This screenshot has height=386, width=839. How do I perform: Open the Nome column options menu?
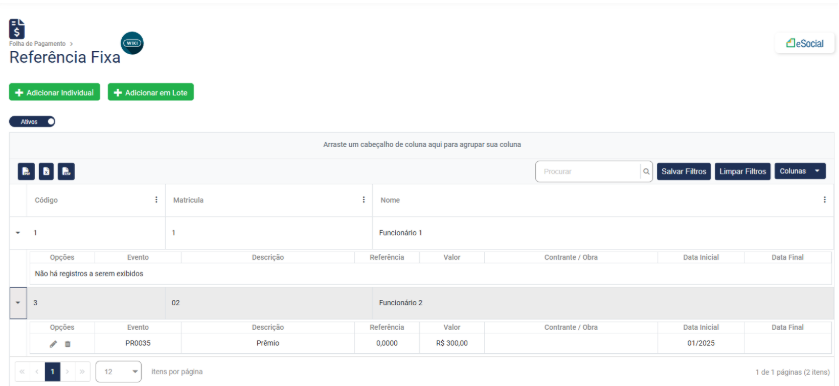[x=824, y=200]
